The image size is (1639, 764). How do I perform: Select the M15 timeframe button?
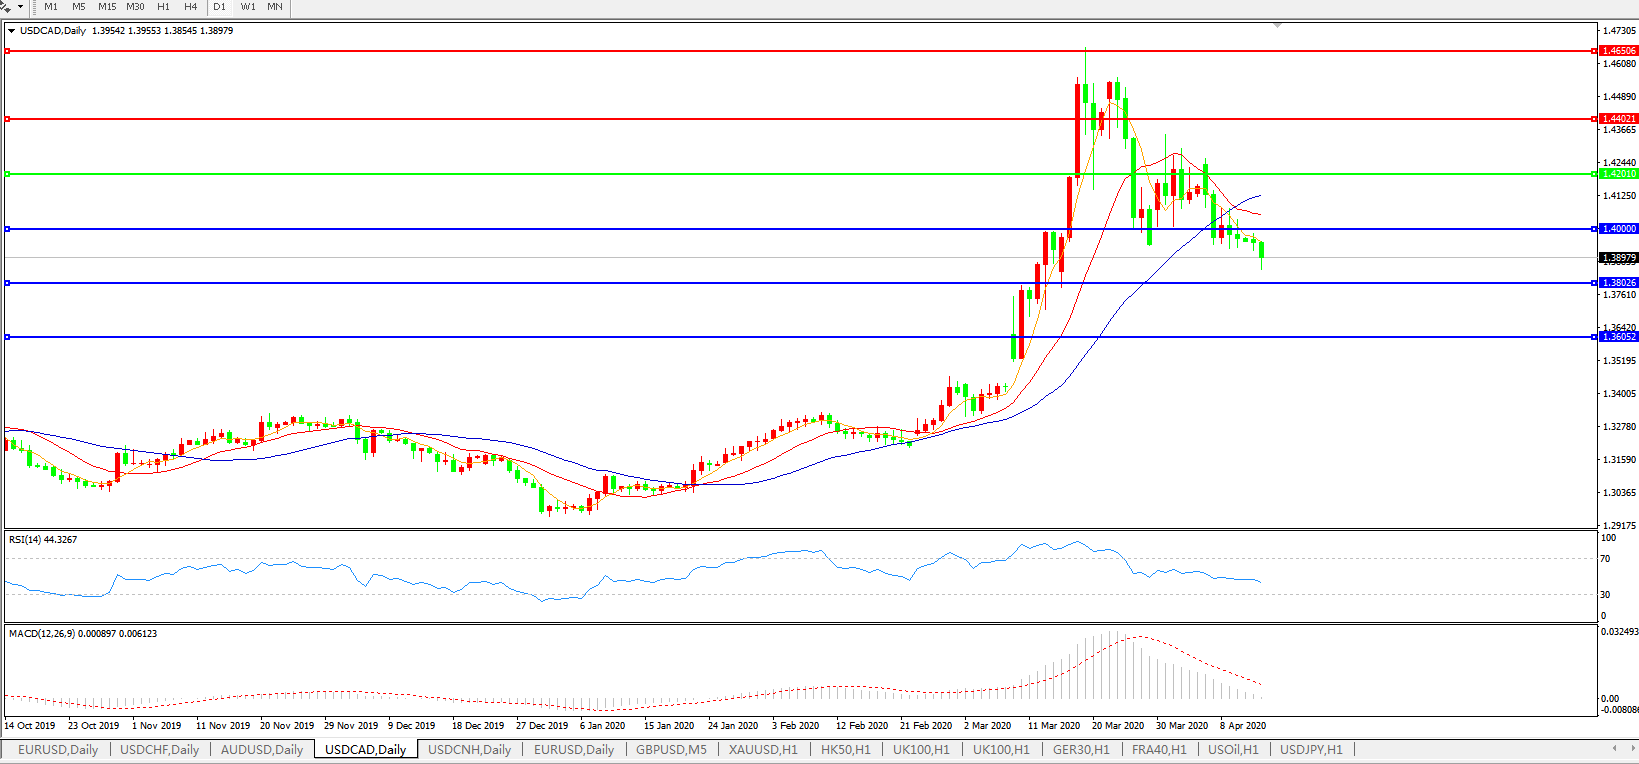pyautogui.click(x=107, y=7)
